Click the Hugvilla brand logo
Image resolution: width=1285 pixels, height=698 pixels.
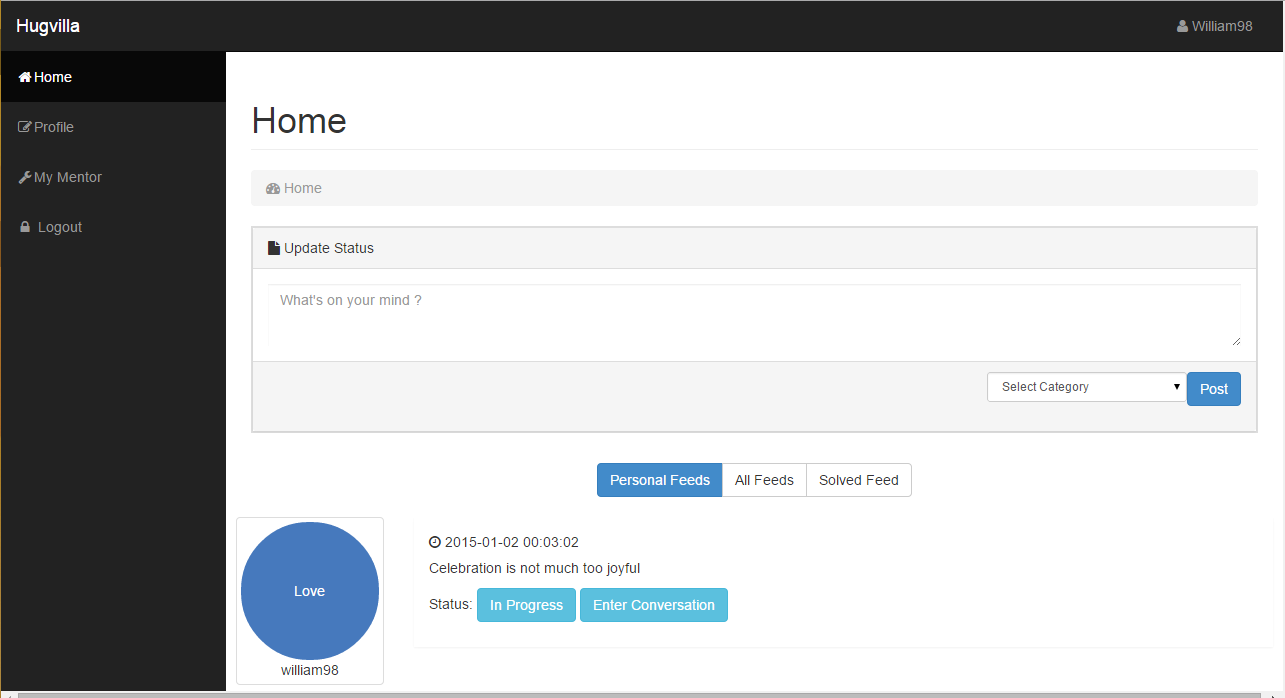point(48,26)
